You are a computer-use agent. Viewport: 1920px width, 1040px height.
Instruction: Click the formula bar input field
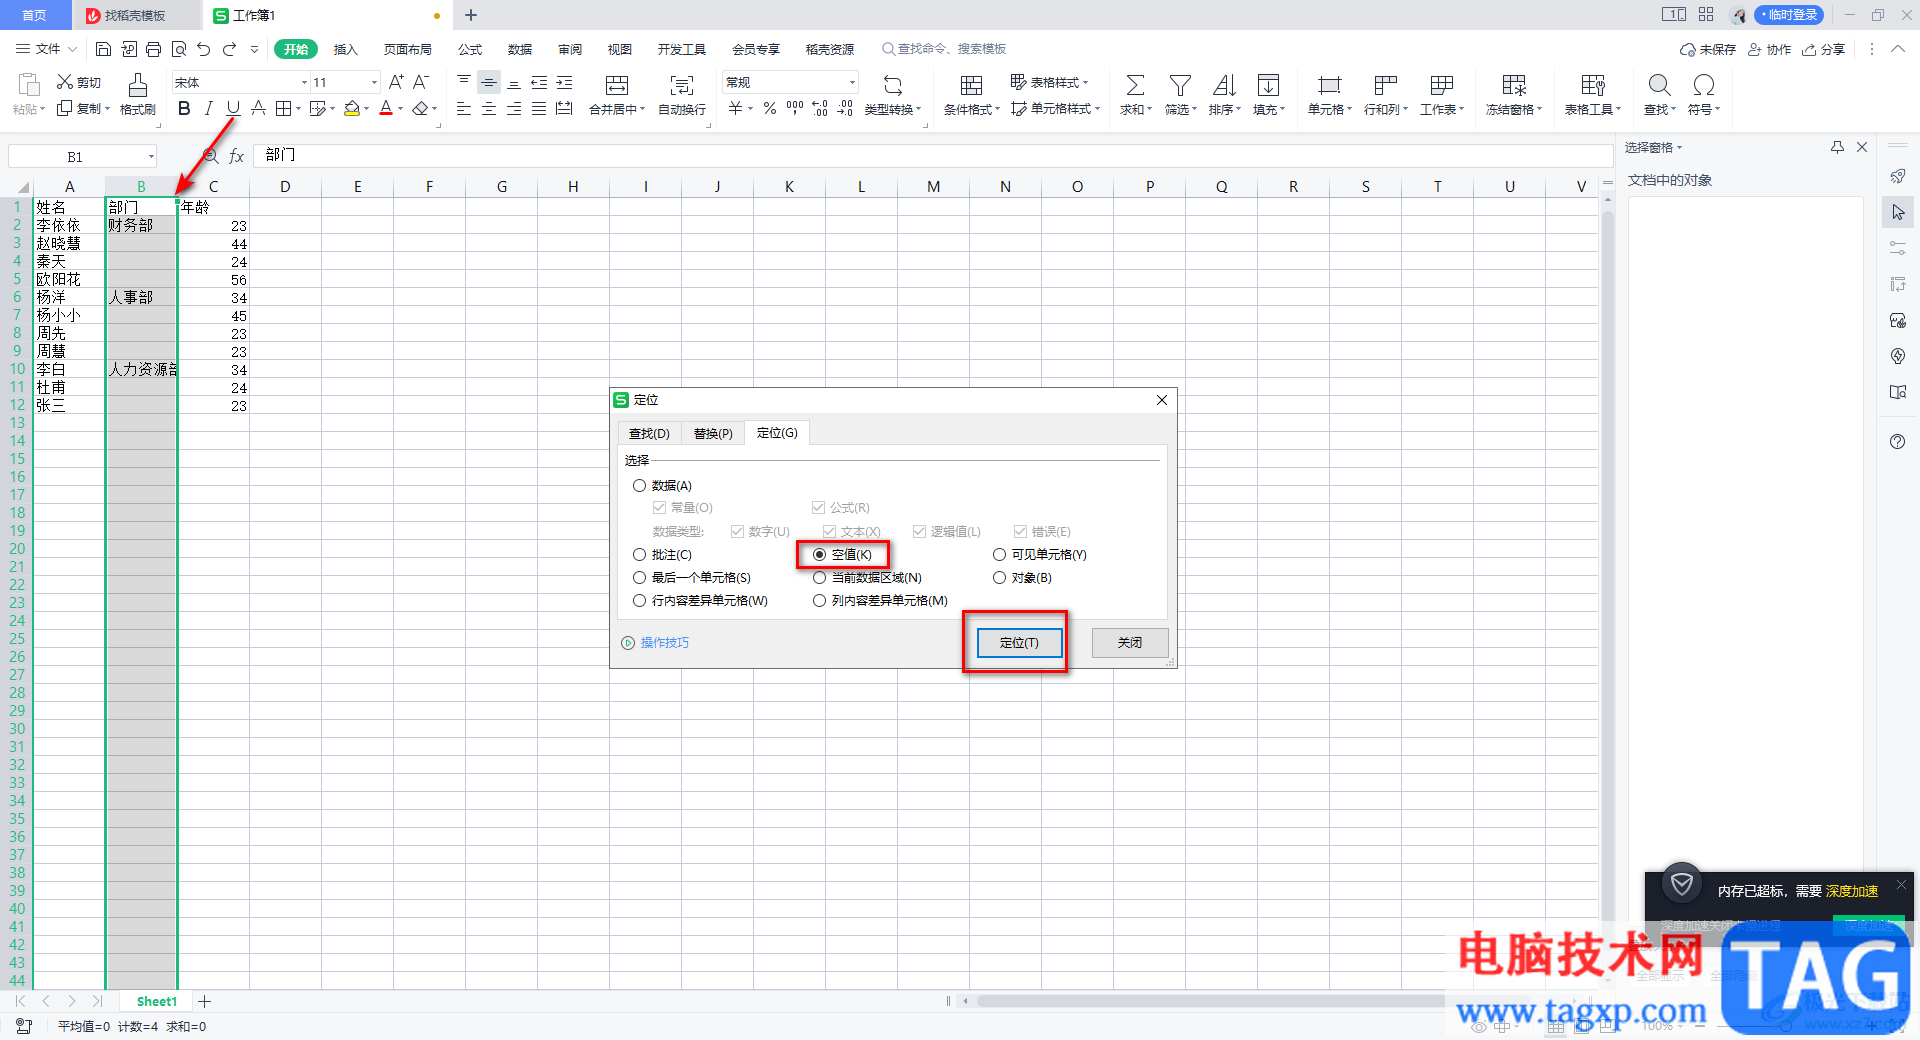(932, 156)
